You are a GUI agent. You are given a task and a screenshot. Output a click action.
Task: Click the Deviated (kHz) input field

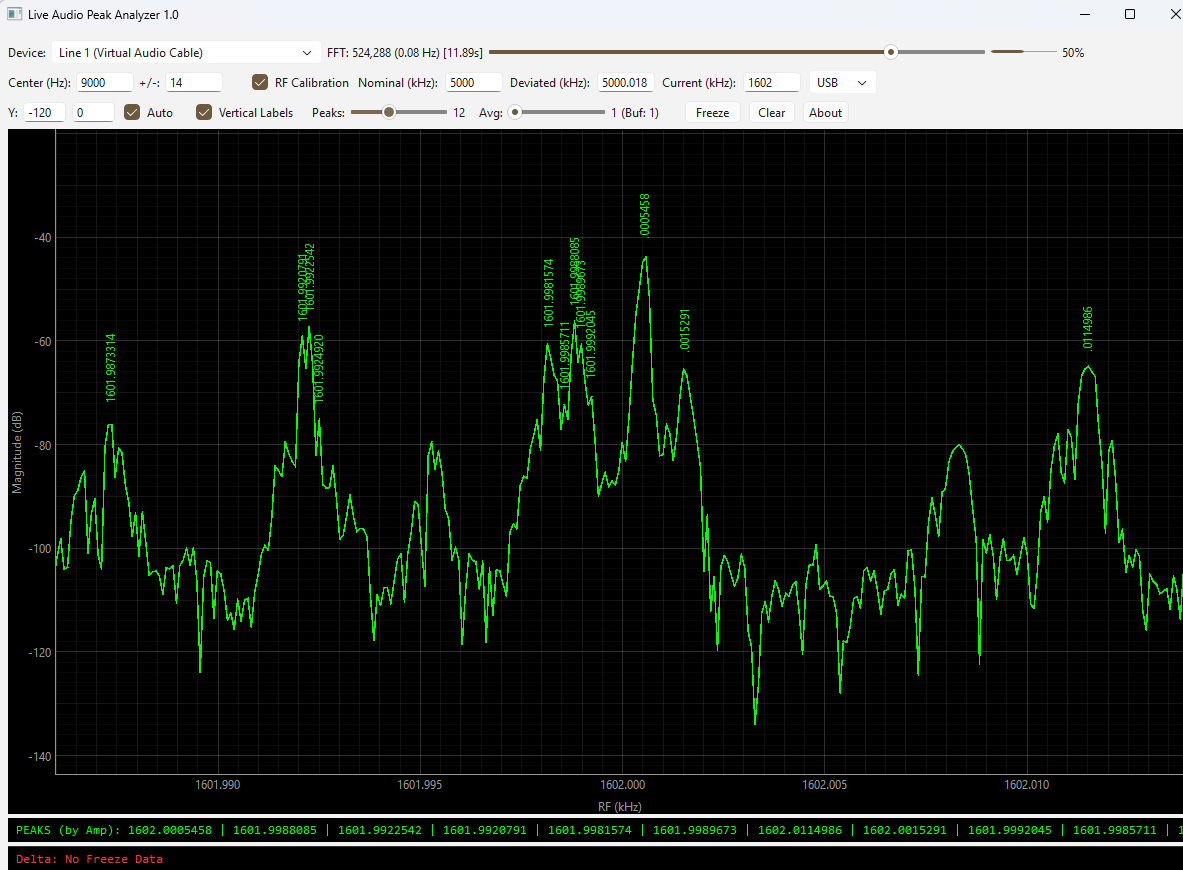tap(625, 82)
